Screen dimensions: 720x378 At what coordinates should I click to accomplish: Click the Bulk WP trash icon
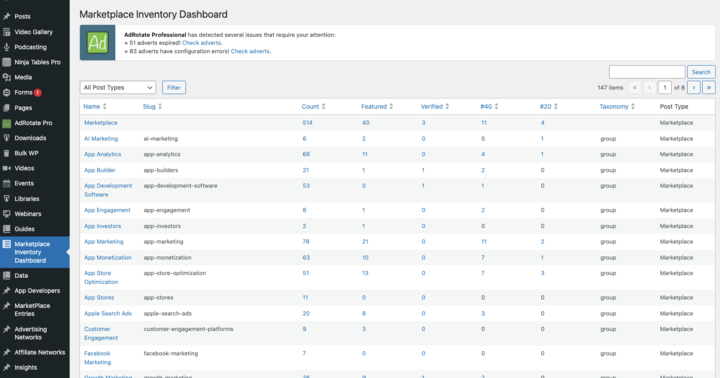[x=6, y=153]
